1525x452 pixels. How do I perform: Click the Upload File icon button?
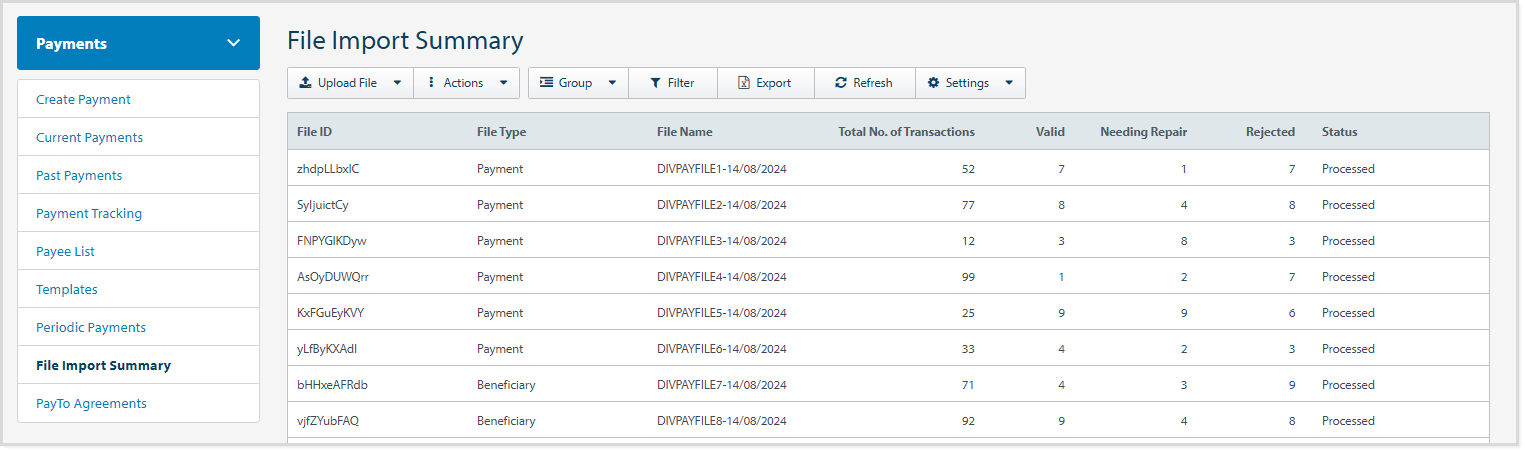coord(305,83)
